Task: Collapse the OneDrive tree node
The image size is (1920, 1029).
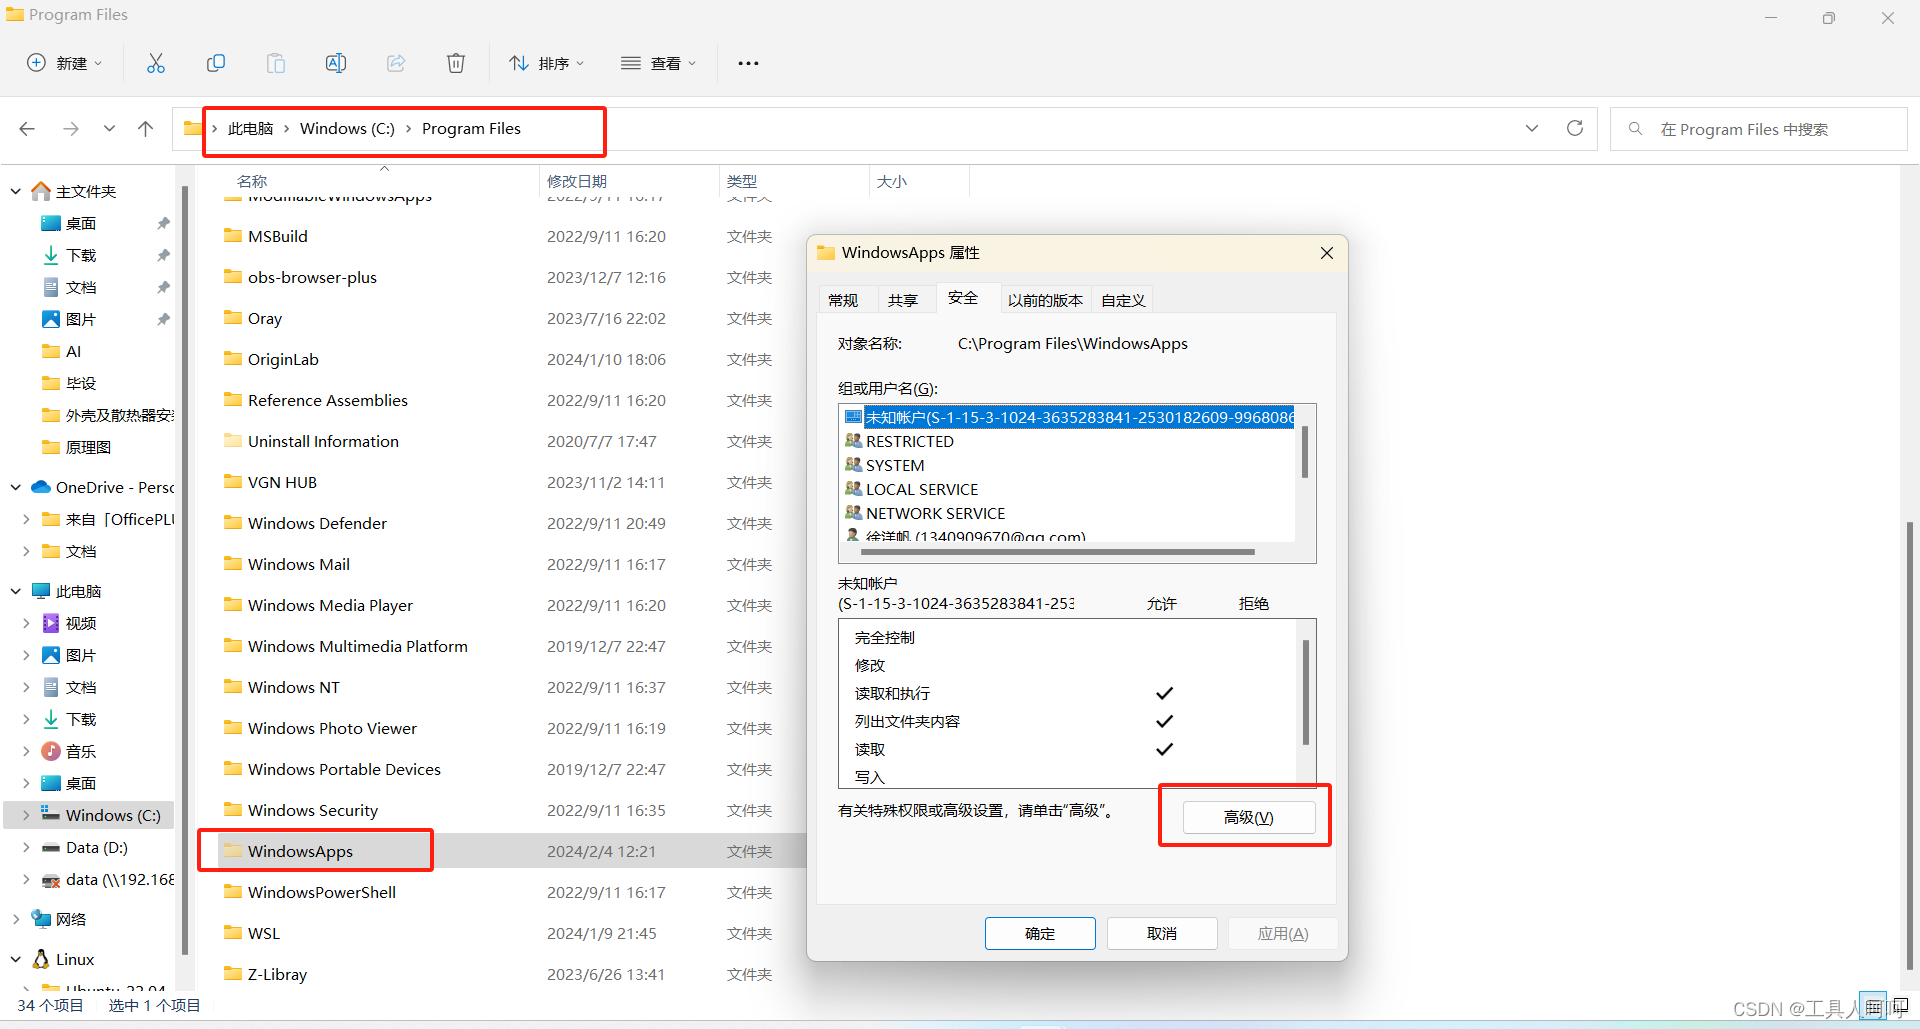Action: tap(16, 487)
